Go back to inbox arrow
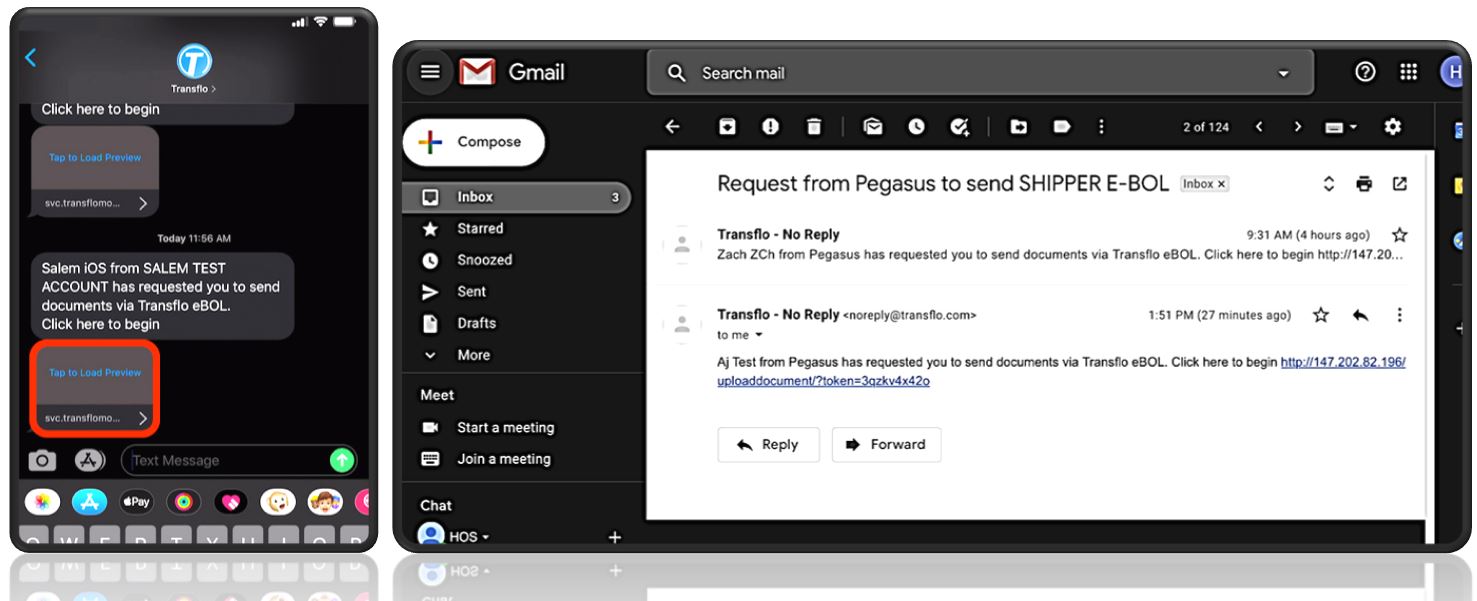1477x601 pixels. click(672, 127)
